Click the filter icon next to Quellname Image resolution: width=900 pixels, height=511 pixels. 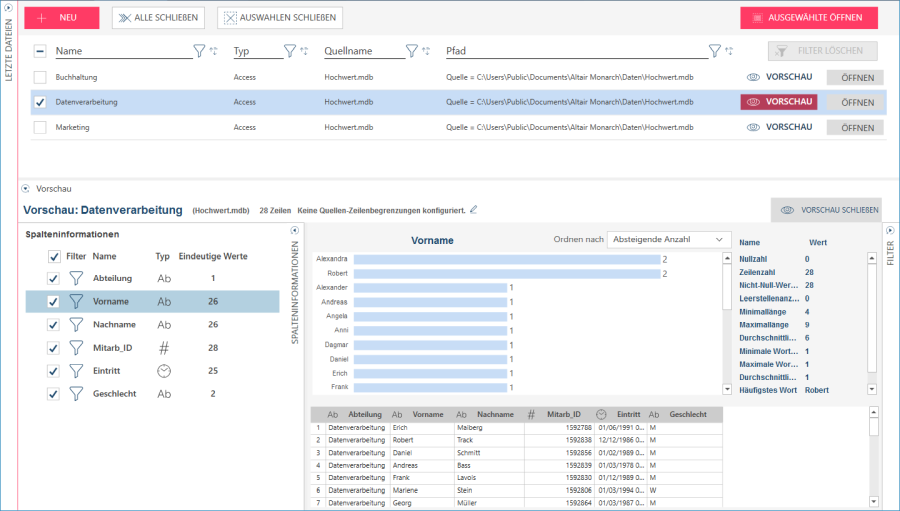pyautogui.click(x=412, y=51)
